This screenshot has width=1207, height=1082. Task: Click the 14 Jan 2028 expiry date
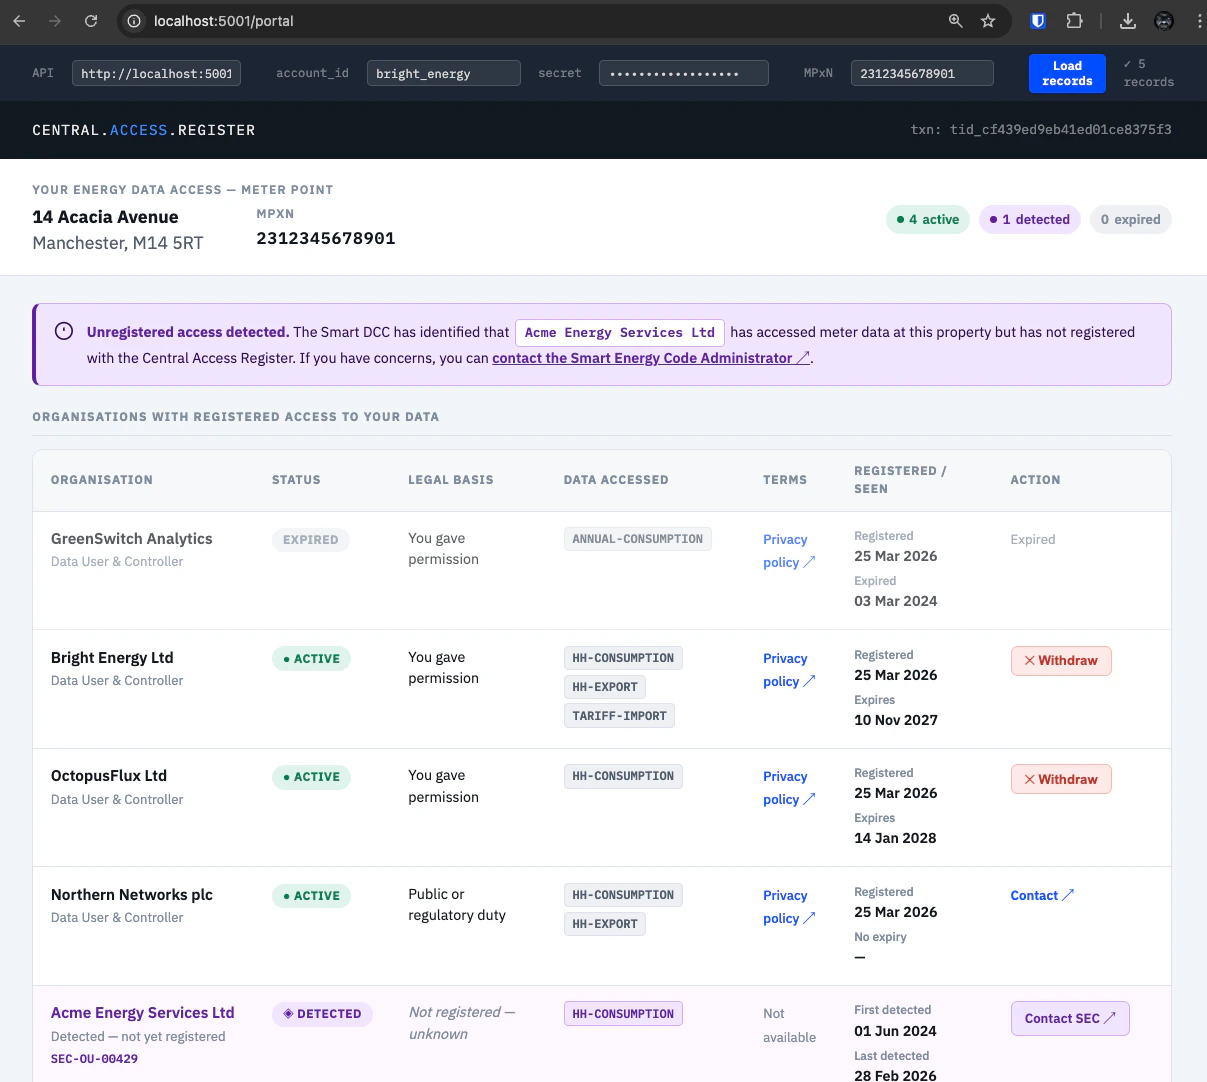coord(895,838)
